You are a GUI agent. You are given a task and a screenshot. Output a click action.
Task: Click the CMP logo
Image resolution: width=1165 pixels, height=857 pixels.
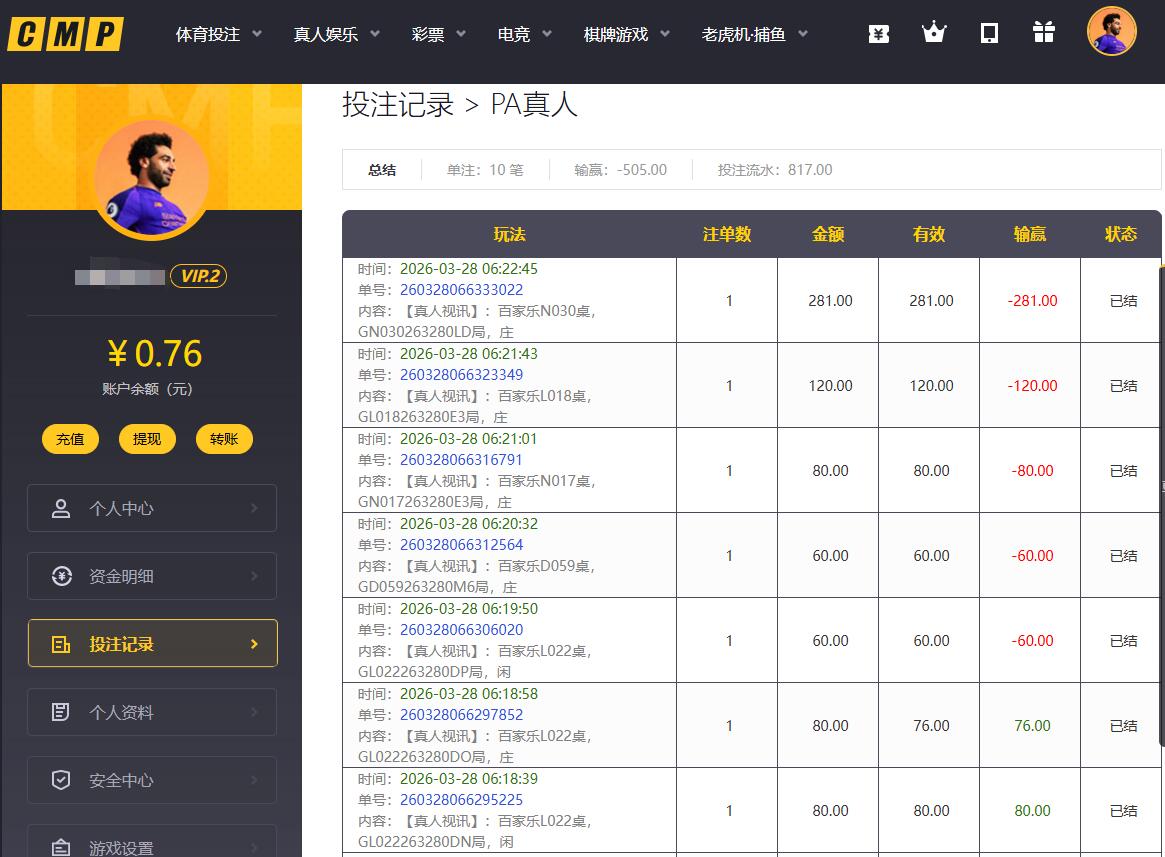click(x=66, y=34)
